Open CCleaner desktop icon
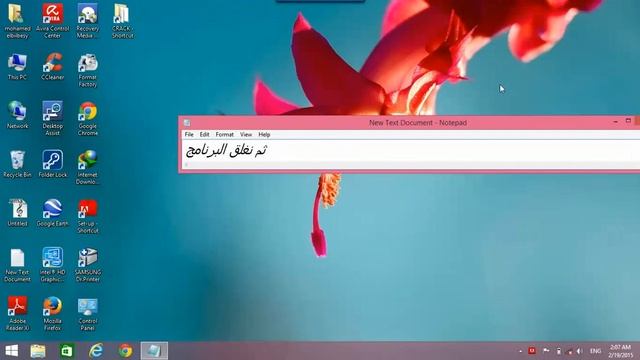The height and width of the screenshot is (360, 640). tap(53, 66)
